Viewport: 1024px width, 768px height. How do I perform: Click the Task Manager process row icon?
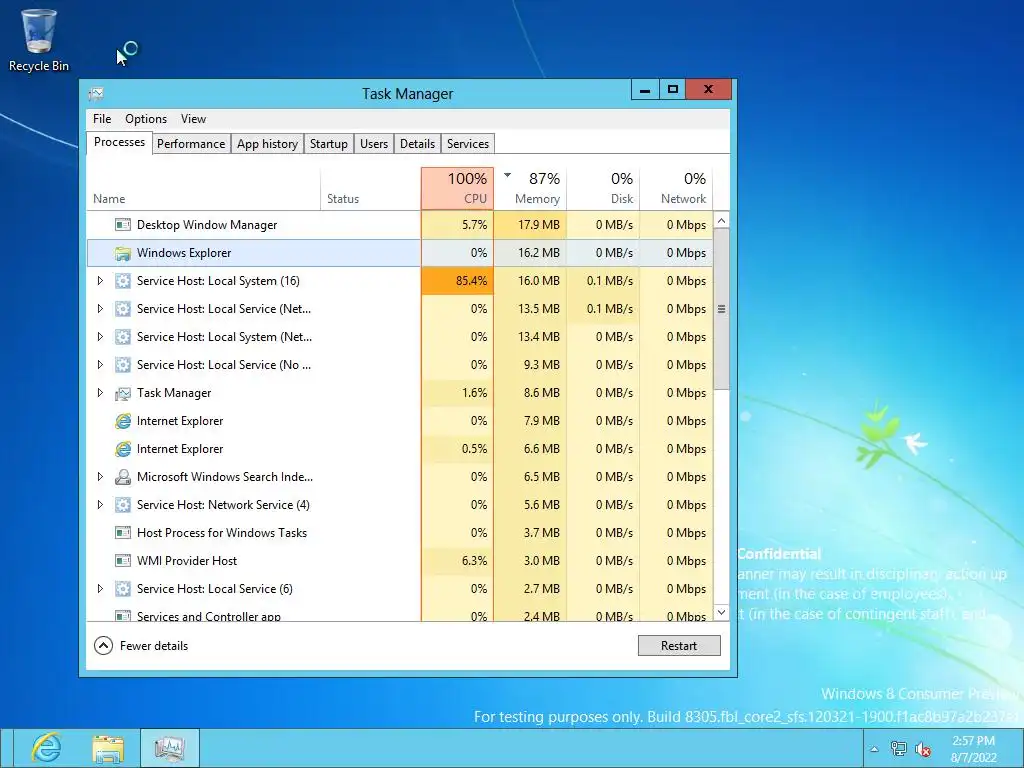click(x=123, y=393)
